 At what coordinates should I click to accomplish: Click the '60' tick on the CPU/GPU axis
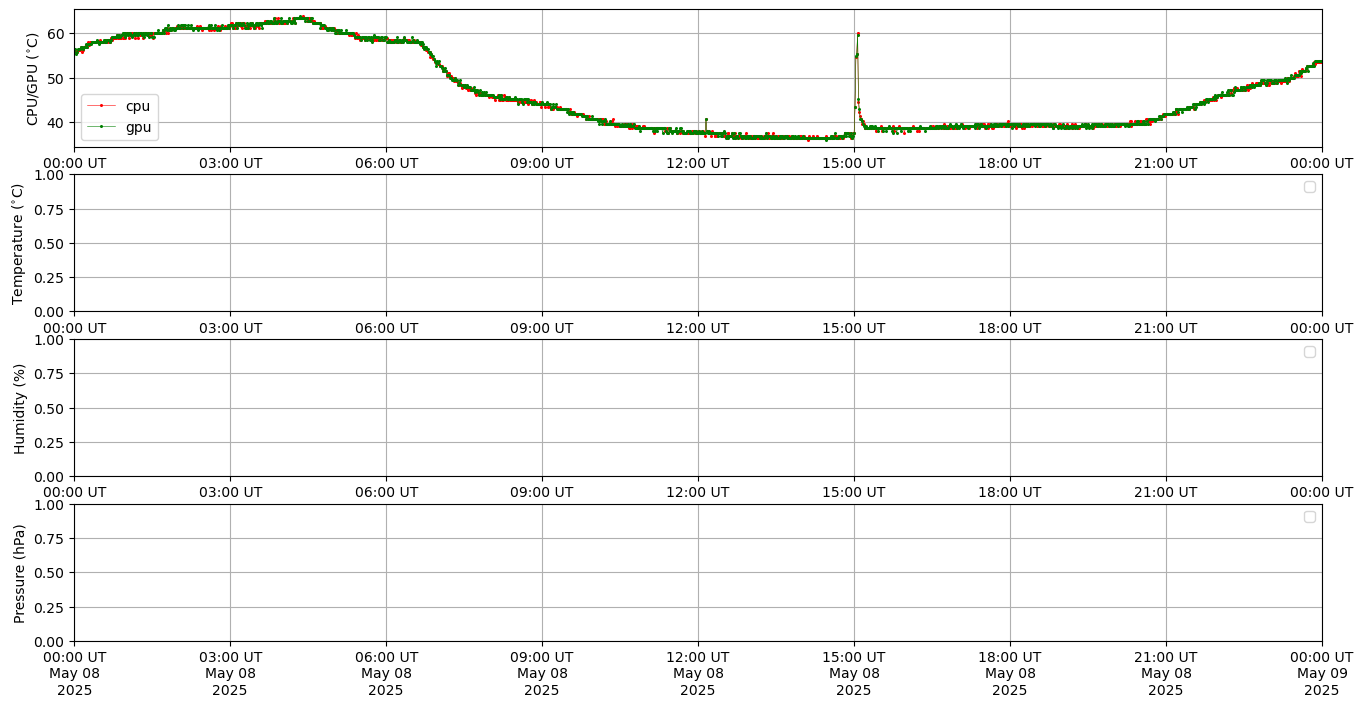(x=56, y=34)
